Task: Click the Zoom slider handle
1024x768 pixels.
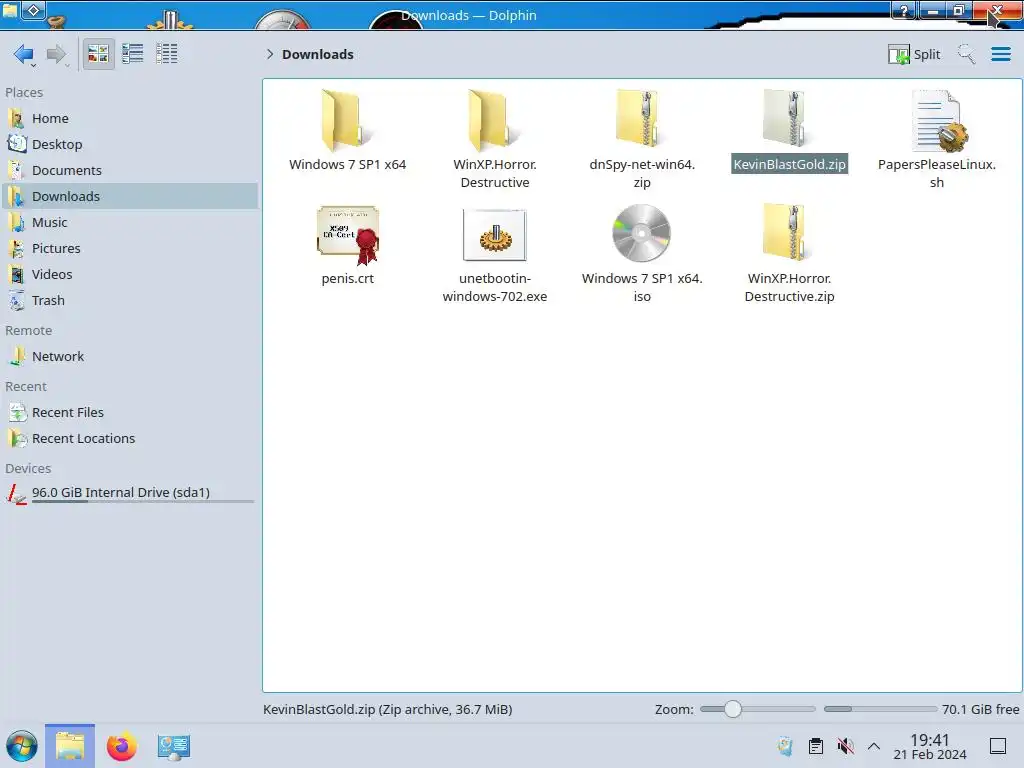Action: point(733,709)
